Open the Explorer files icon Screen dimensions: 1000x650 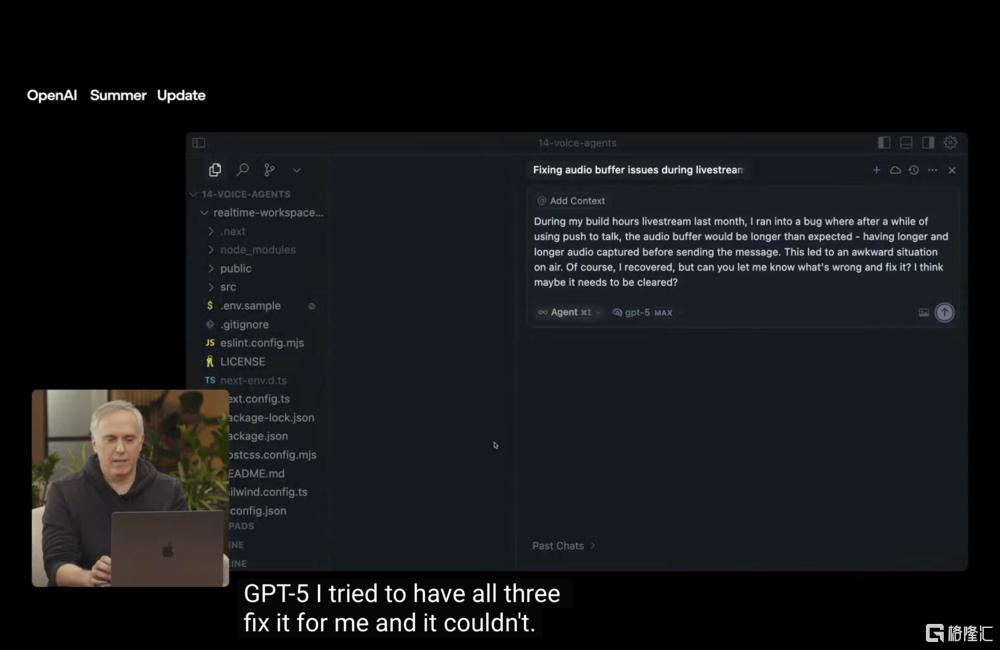coord(215,170)
